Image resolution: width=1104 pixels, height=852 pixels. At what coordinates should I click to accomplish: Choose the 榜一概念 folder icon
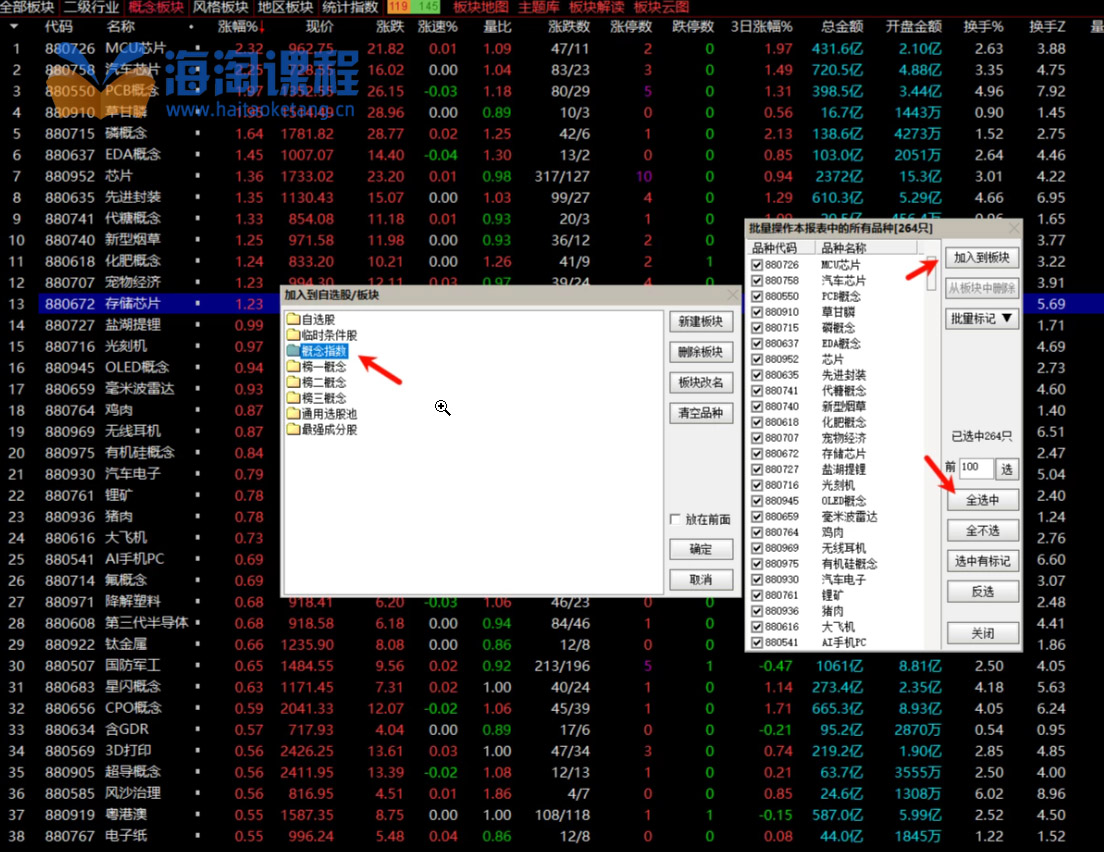[293, 367]
